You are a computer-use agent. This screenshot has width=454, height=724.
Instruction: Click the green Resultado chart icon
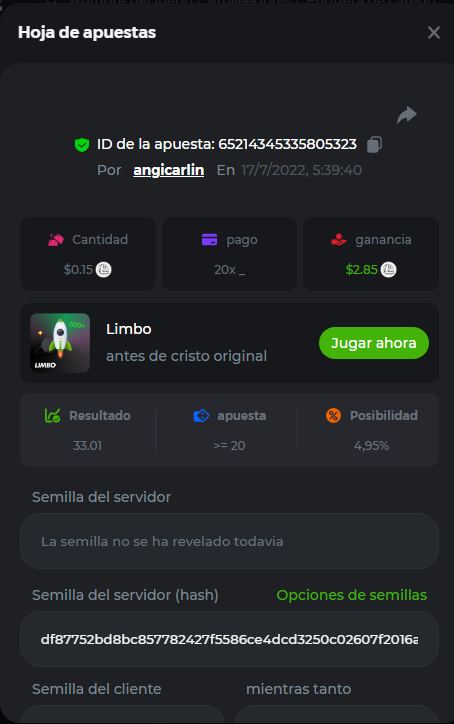click(x=52, y=416)
